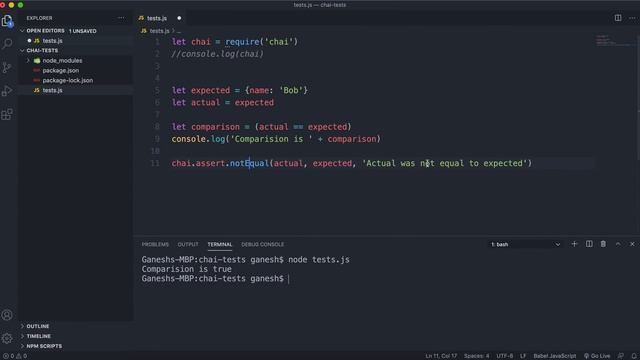640x360 pixels.
Task: Open the Extensions view
Action: coord(7,114)
